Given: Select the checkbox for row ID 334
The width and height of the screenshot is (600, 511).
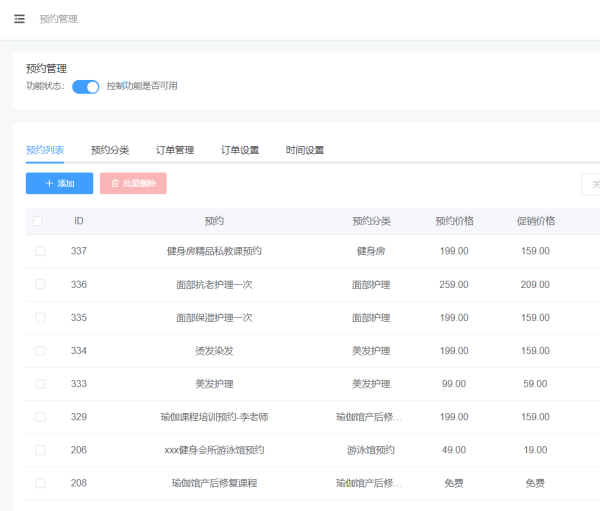Looking at the screenshot, I should 40,351.
